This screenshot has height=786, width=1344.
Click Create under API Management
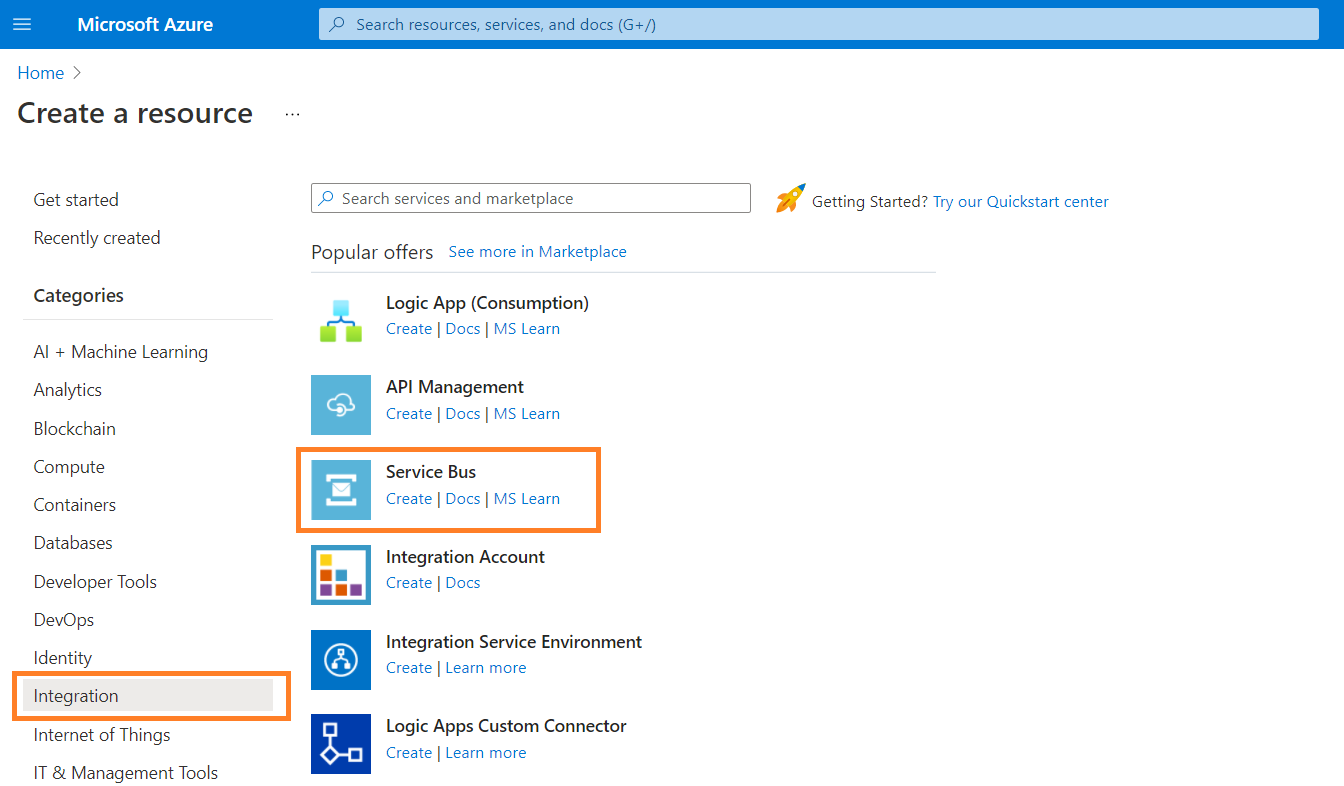409,414
